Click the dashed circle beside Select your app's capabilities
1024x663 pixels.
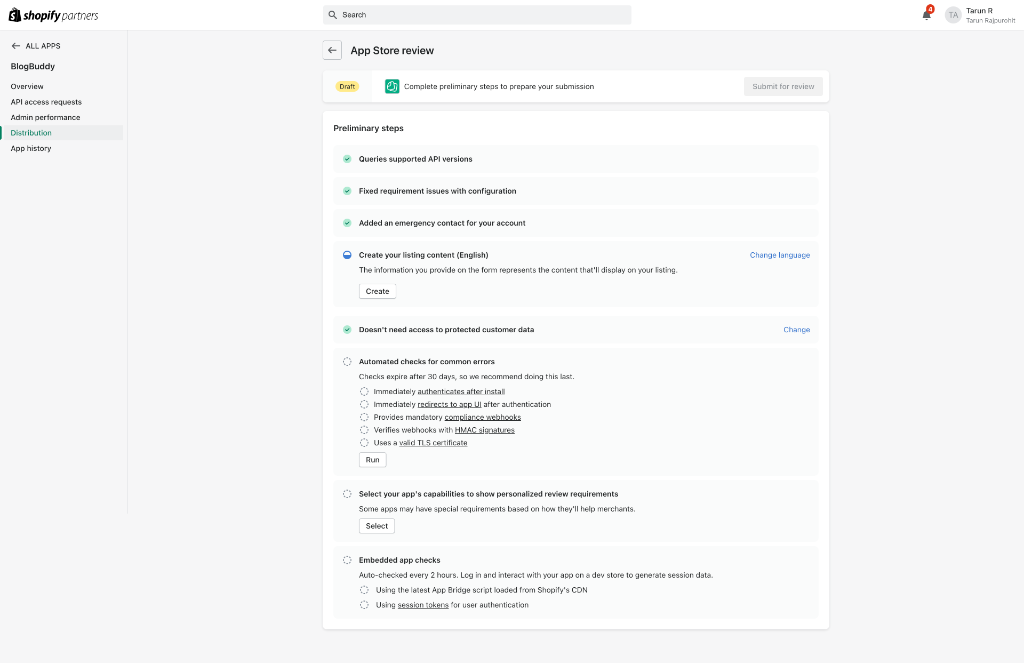pyautogui.click(x=347, y=494)
